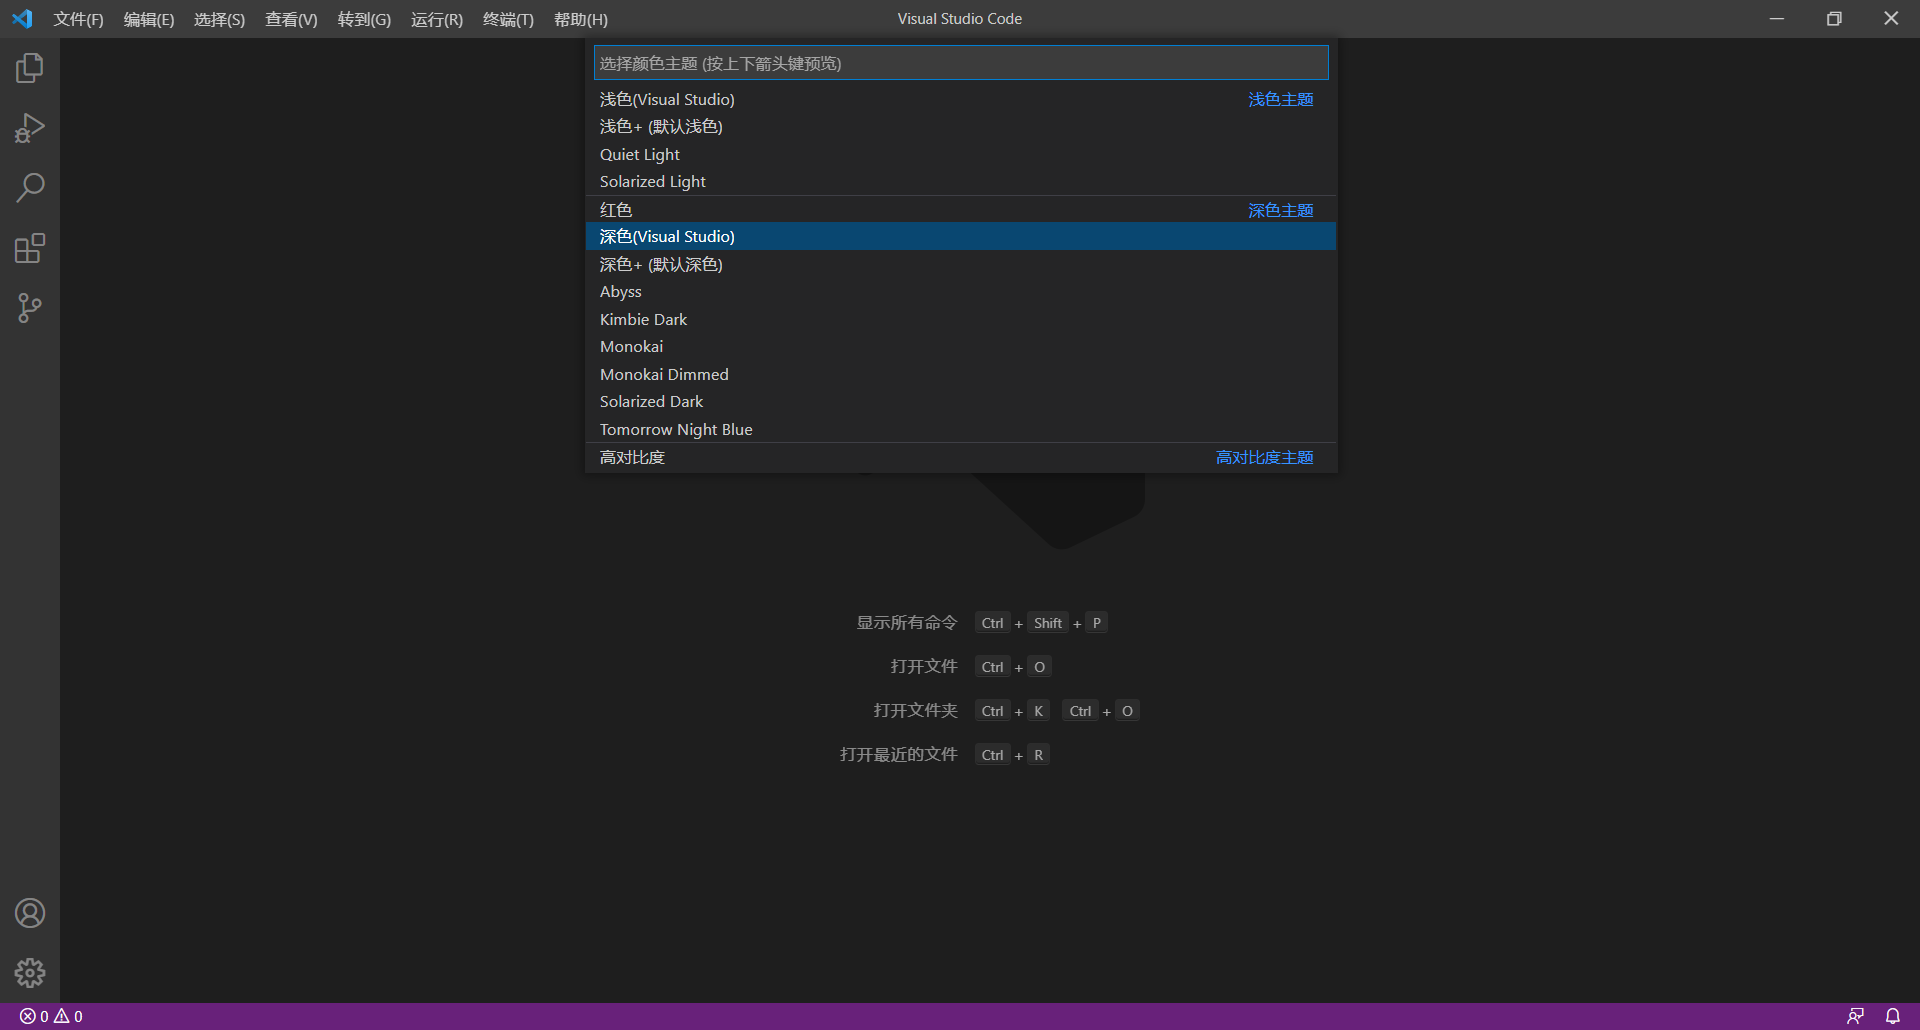Viewport: 1920px width, 1030px height.
Task: Select the 深色+ (默认深色) theme
Action: click(x=961, y=264)
